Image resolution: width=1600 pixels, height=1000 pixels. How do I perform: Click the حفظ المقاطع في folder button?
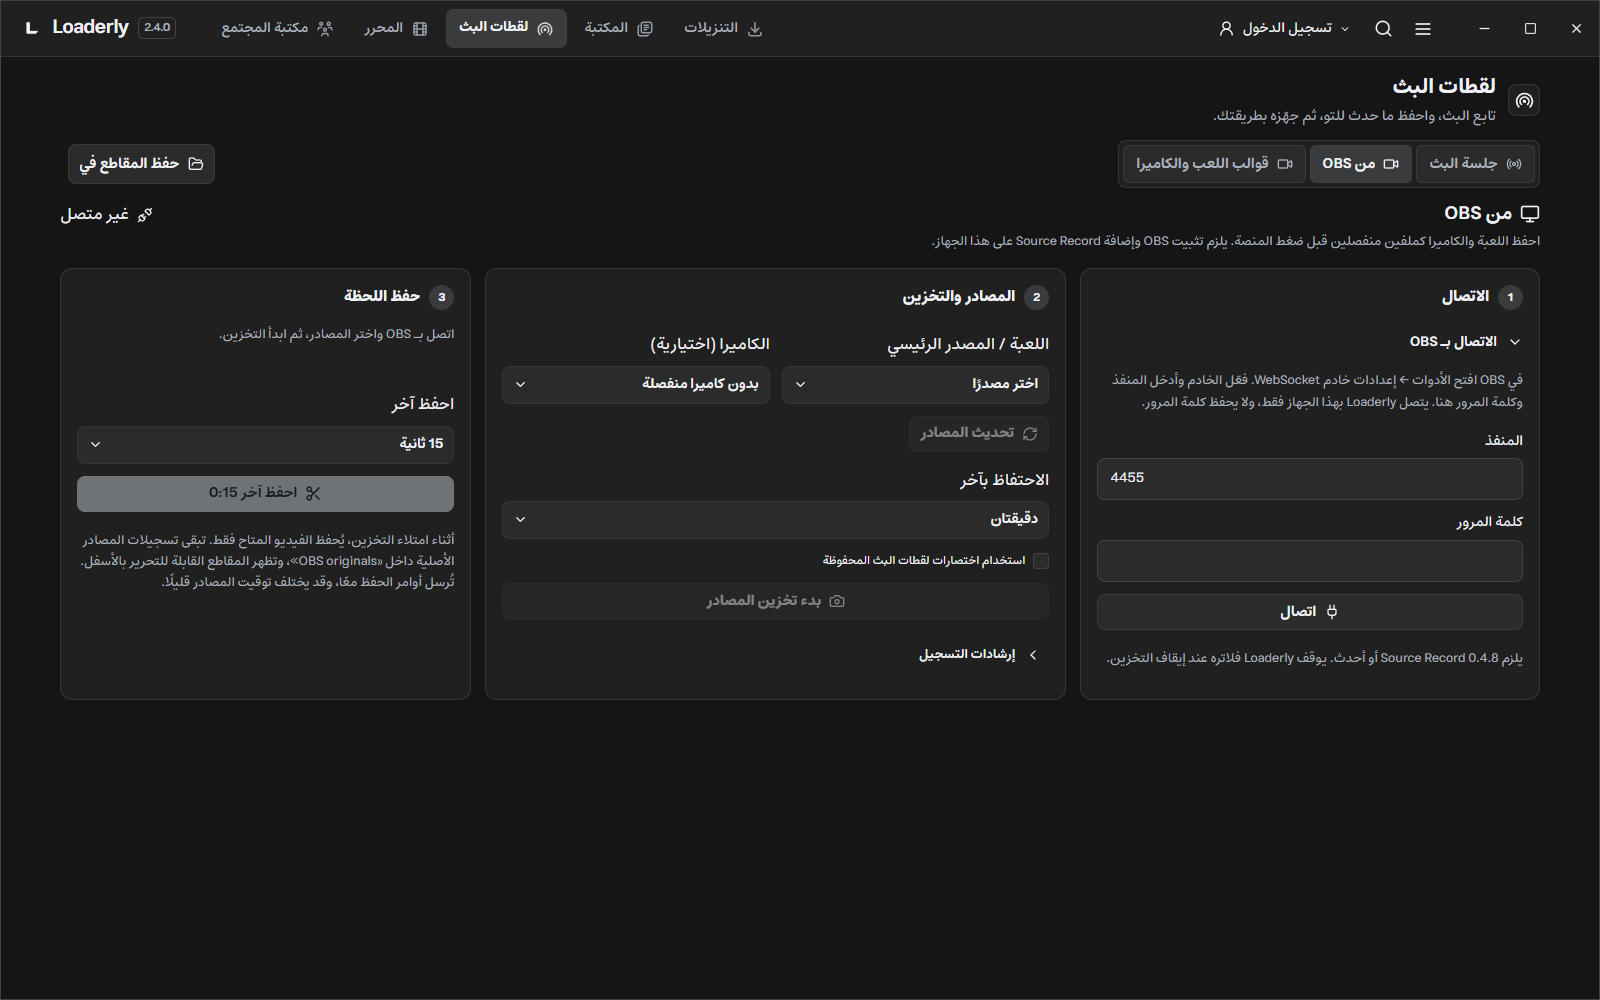point(141,164)
